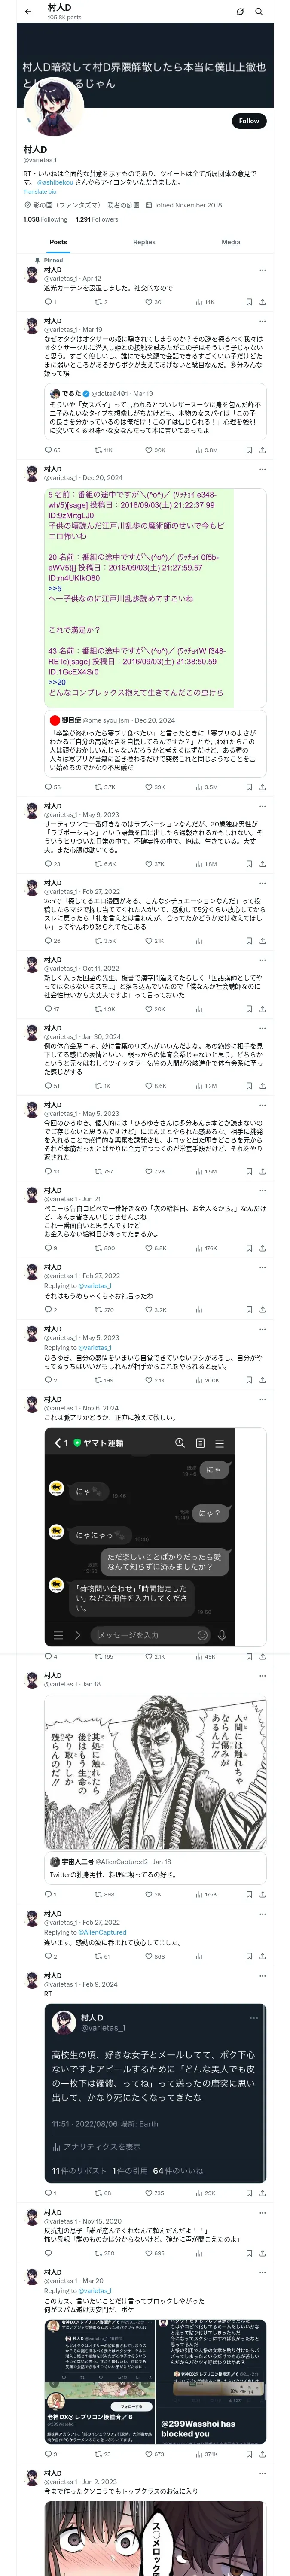Open more options on the pinned post
Image resolution: width=290 pixels, height=2576 pixels.
pos(262,270)
